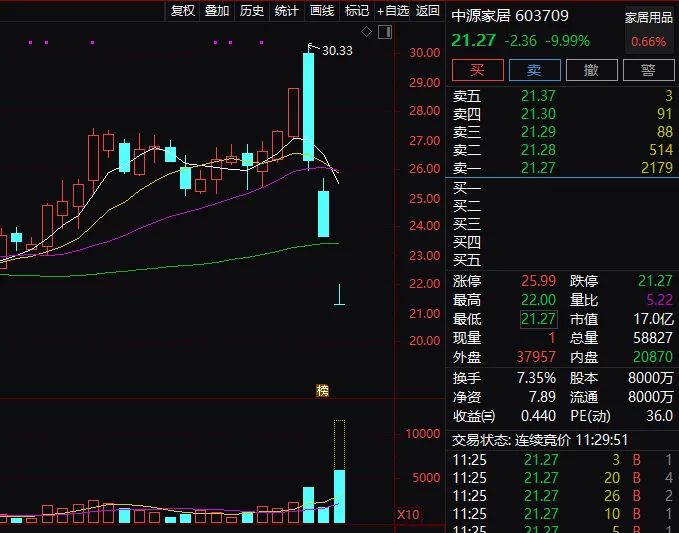Click the X10 volume scale label

(x=408, y=514)
